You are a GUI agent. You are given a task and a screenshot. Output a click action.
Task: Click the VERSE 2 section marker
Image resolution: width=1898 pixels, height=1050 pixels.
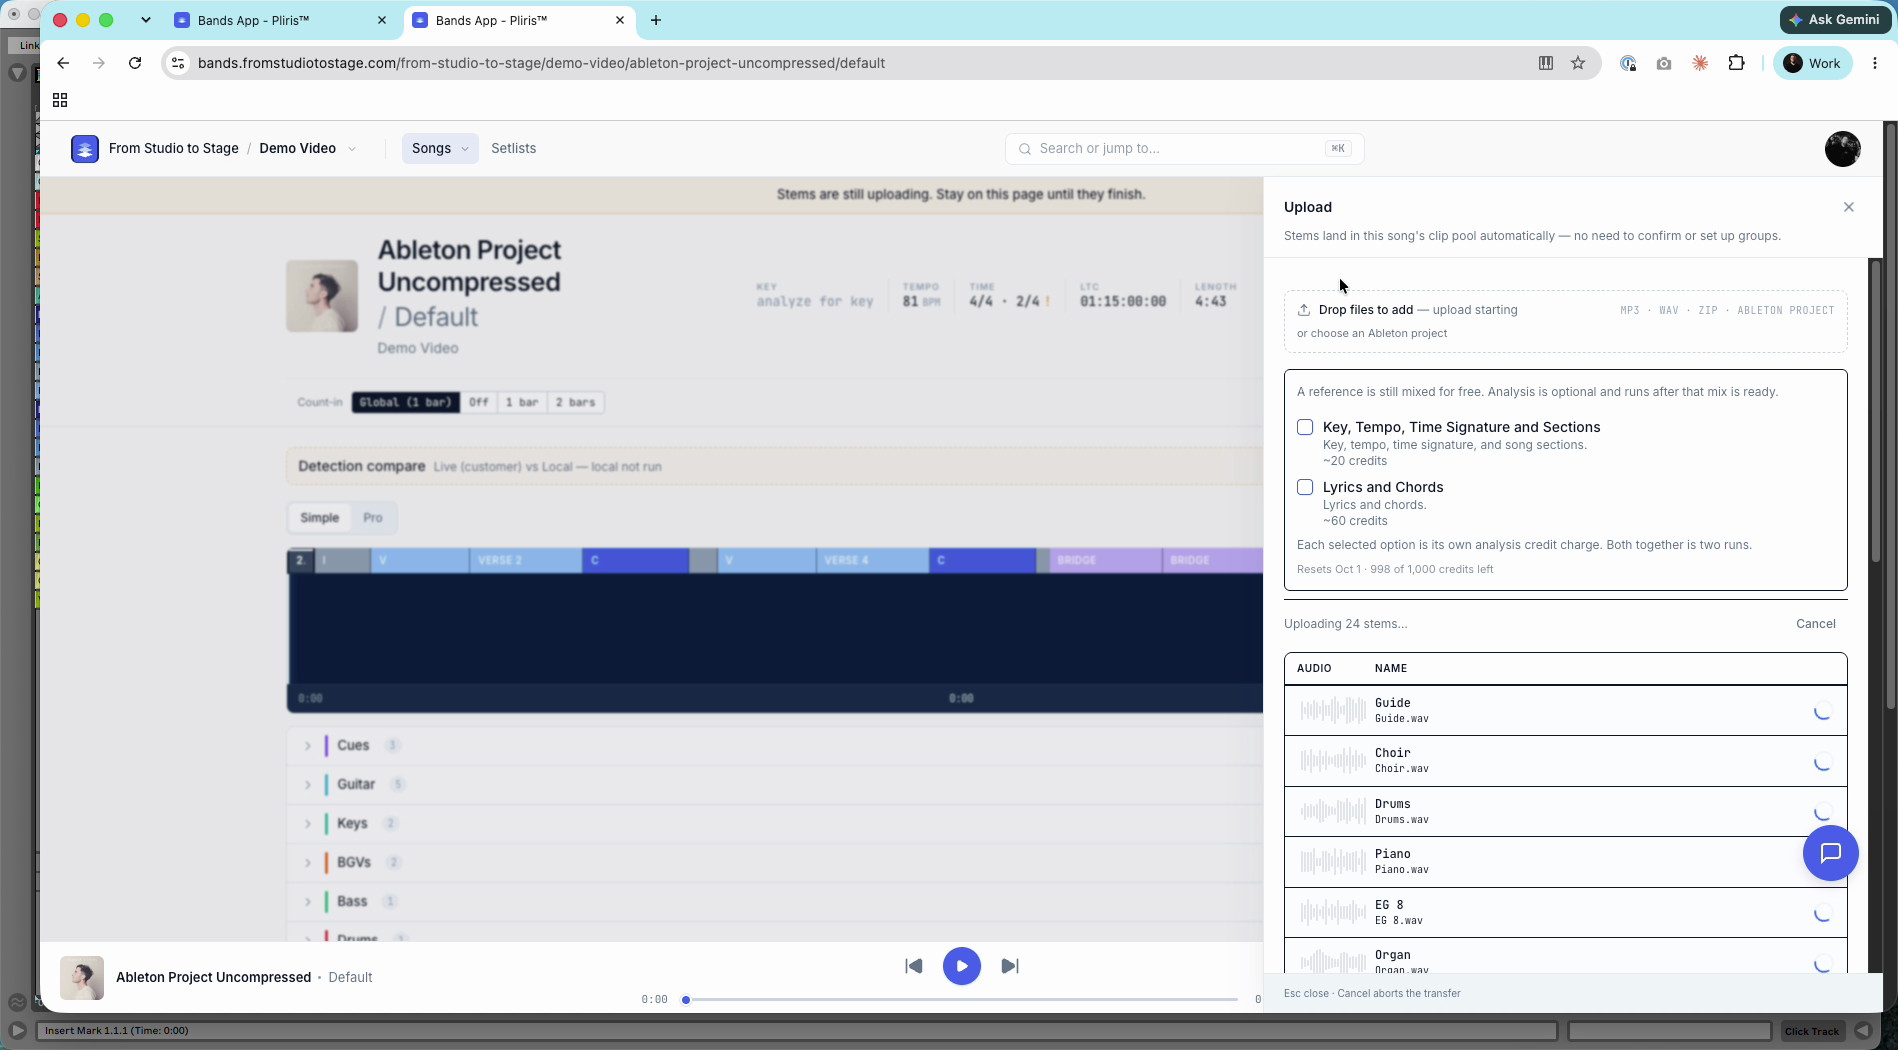526,560
